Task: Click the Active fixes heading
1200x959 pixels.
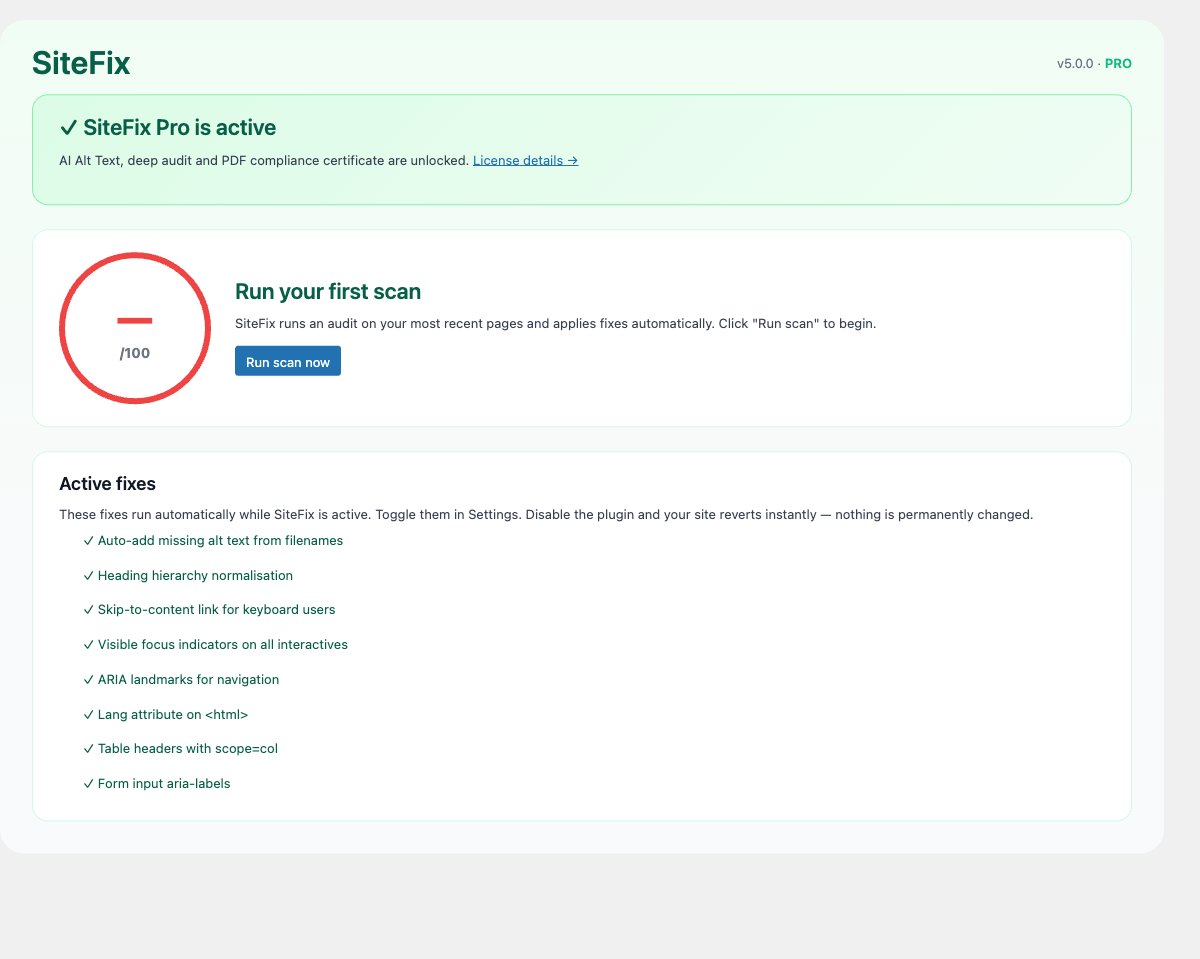Action: coord(107,484)
